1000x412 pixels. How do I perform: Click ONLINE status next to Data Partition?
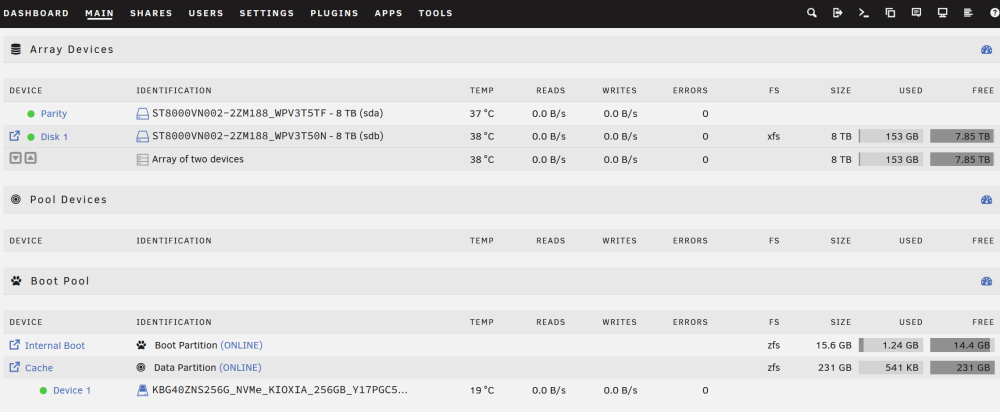tap(240, 367)
